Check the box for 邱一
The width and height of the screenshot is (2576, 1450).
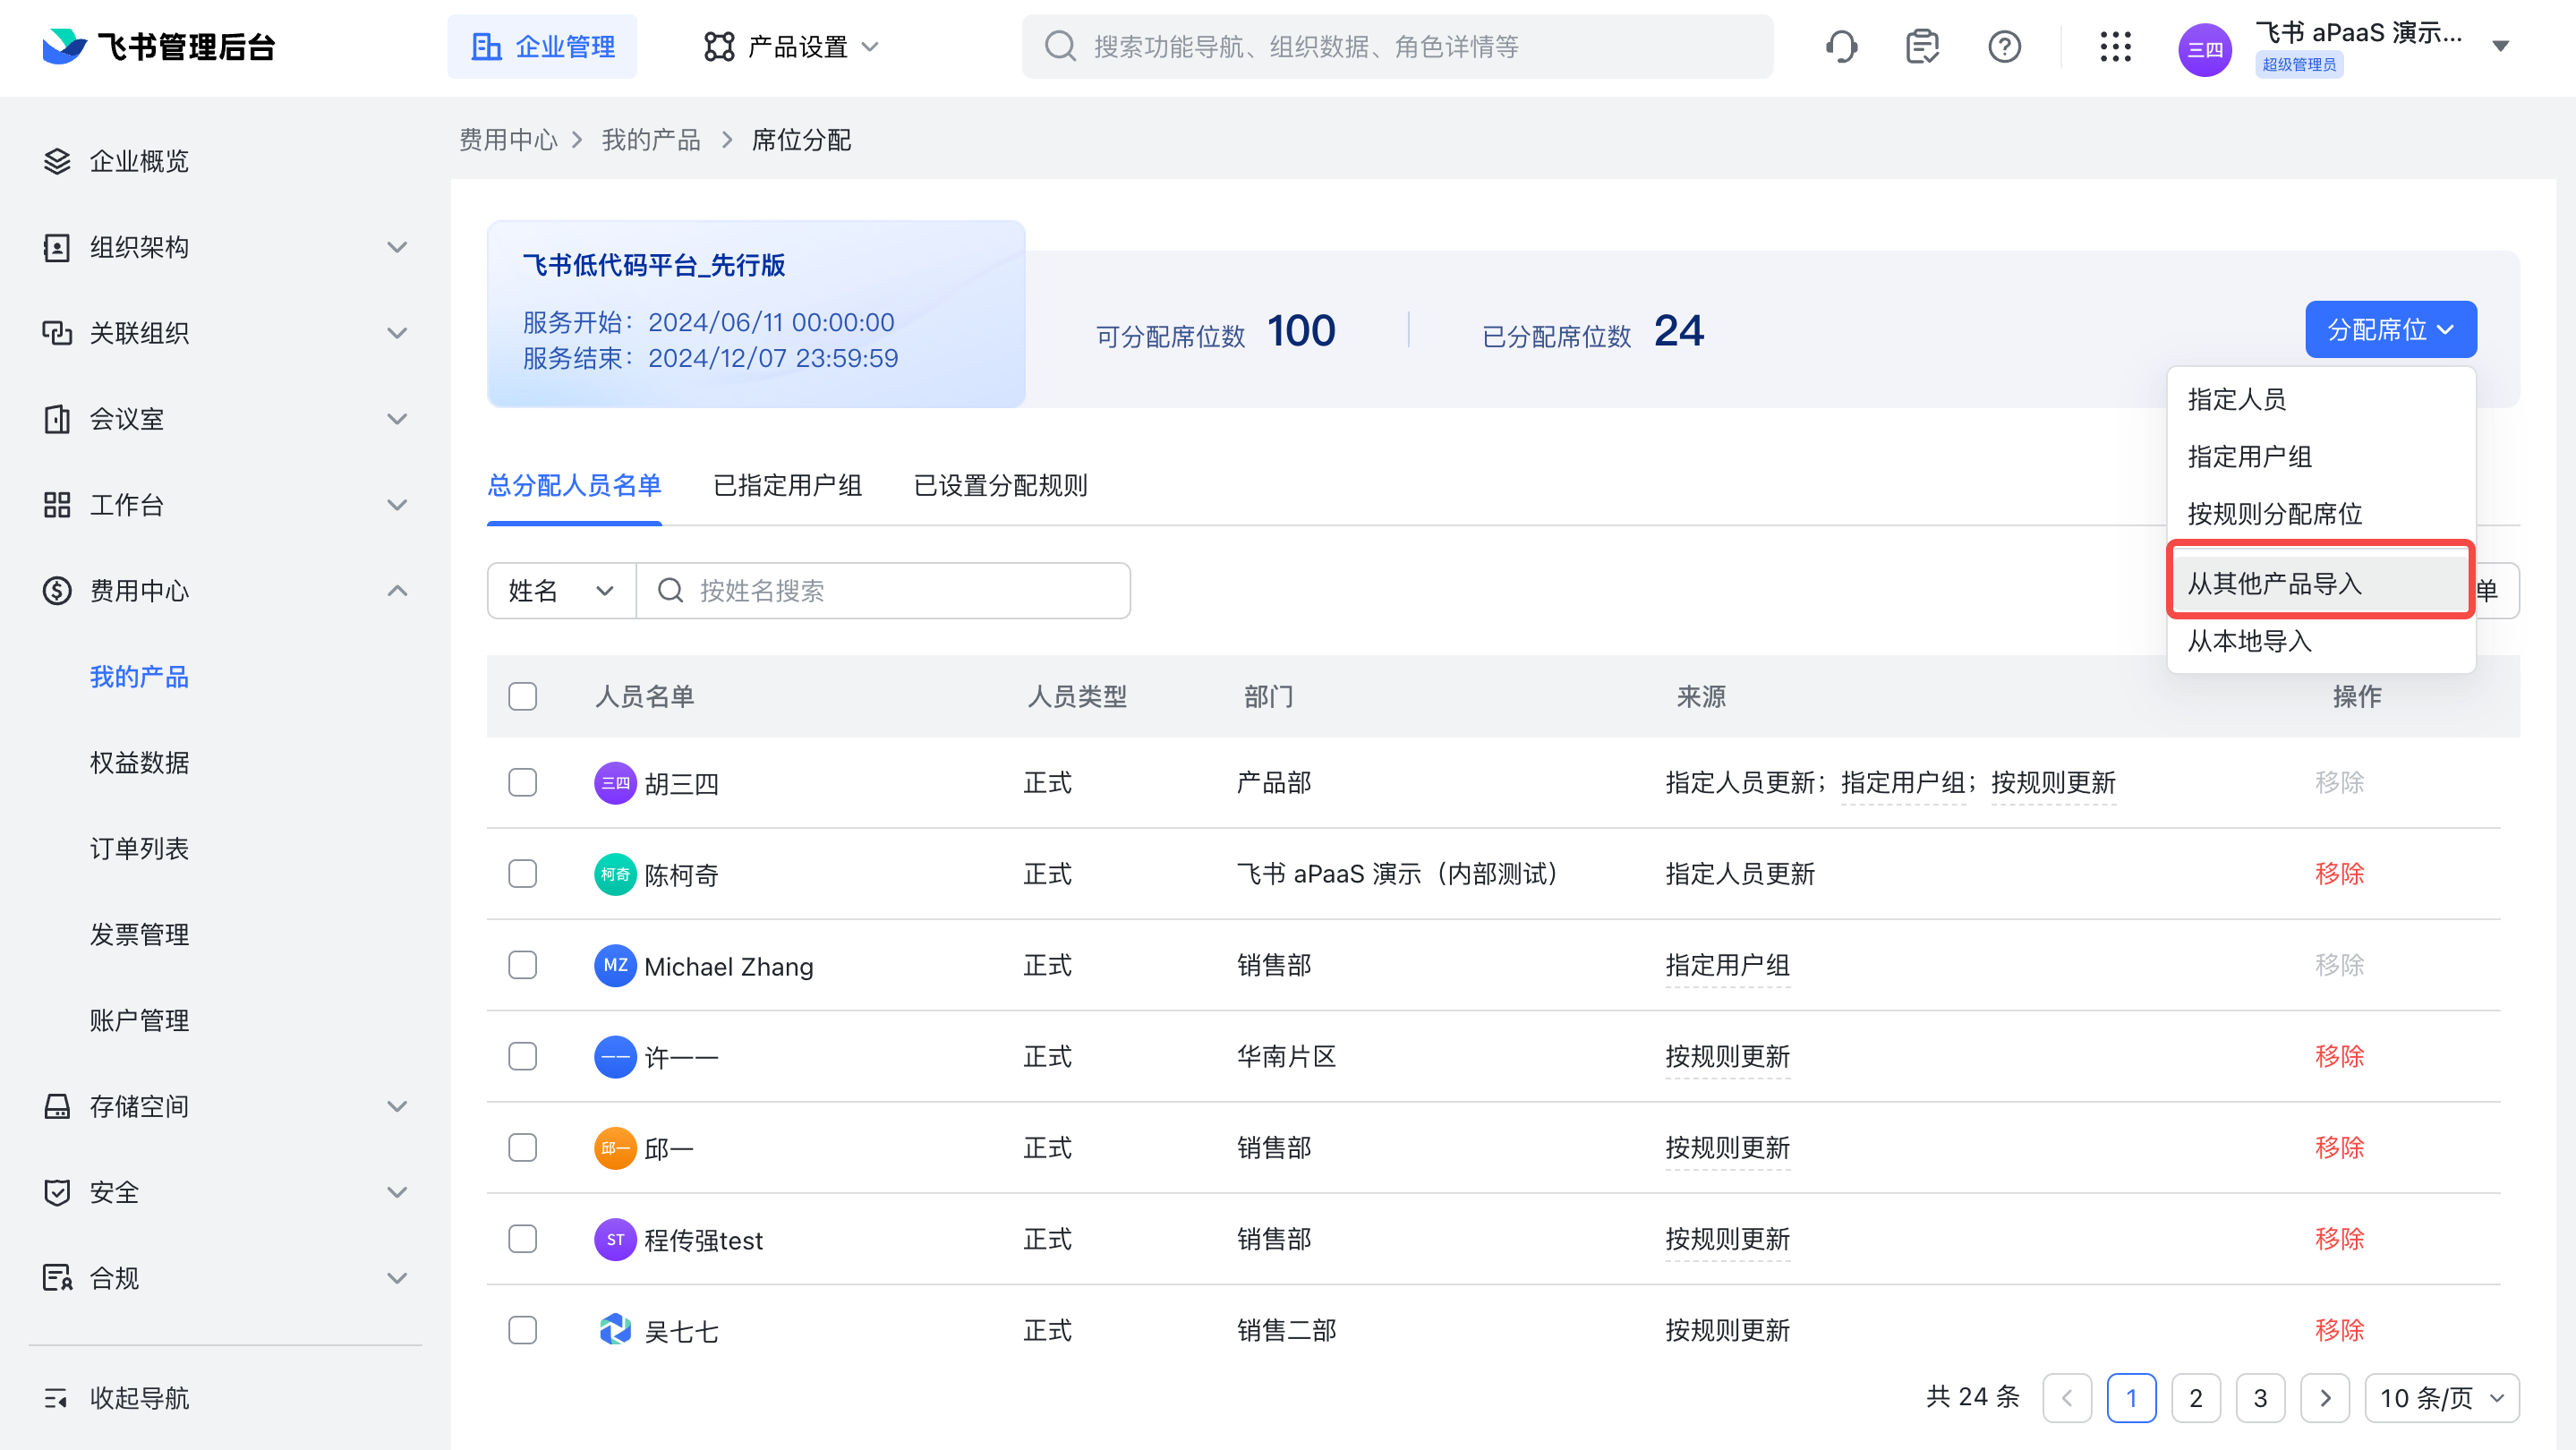pos(522,1148)
